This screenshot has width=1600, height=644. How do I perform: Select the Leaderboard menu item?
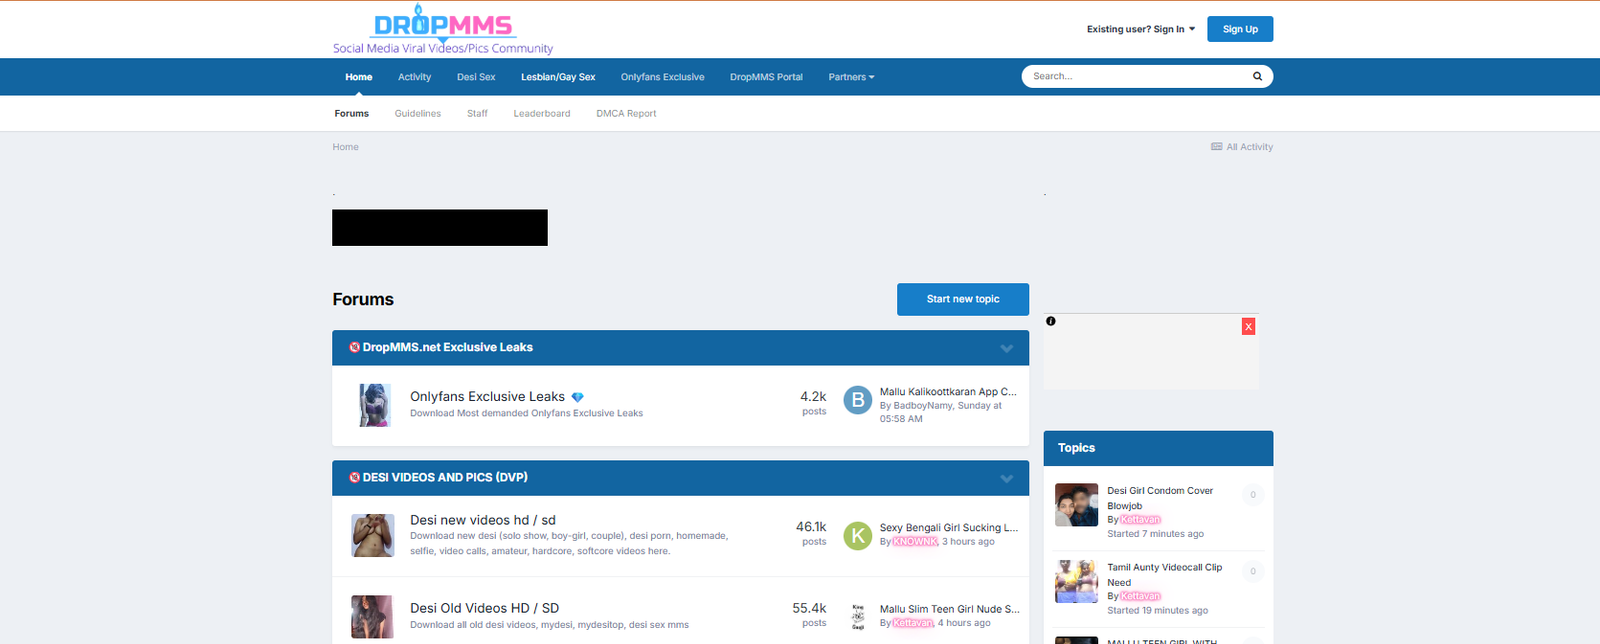541,114
